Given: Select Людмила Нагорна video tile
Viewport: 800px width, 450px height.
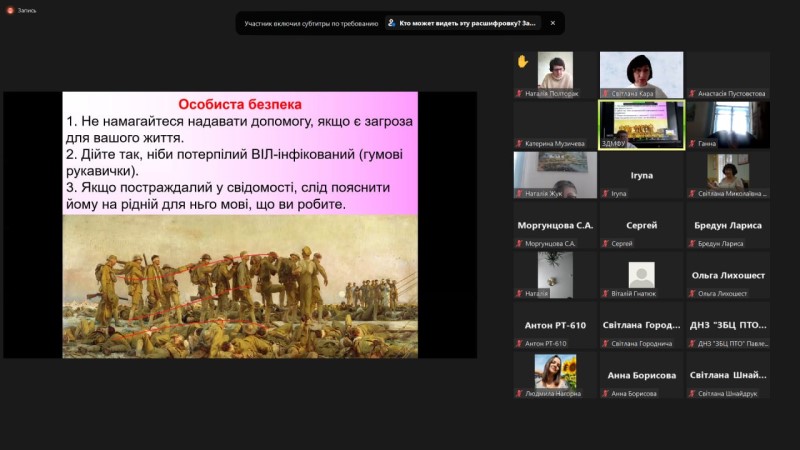Looking at the screenshot, I should click(x=555, y=374).
